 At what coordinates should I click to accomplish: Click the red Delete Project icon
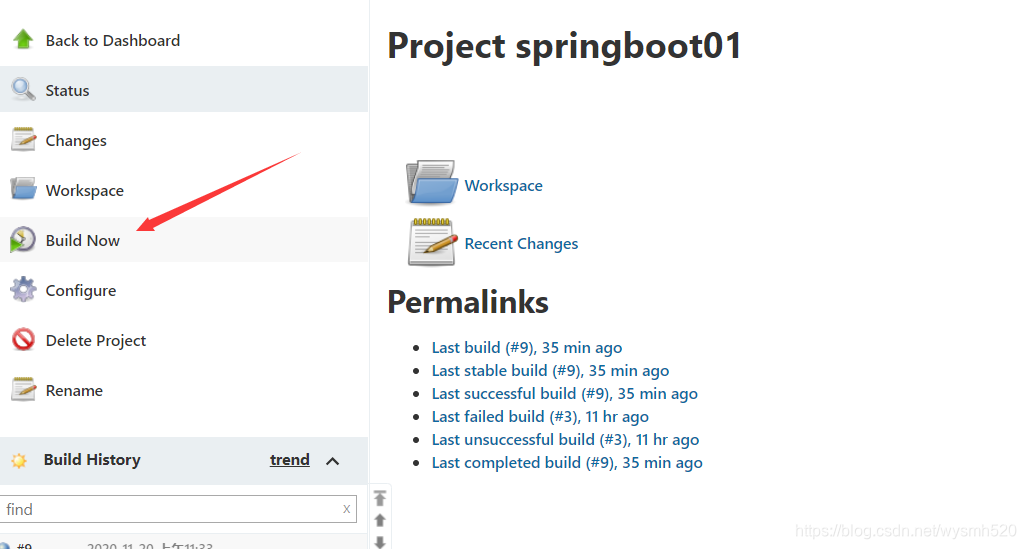coord(23,340)
